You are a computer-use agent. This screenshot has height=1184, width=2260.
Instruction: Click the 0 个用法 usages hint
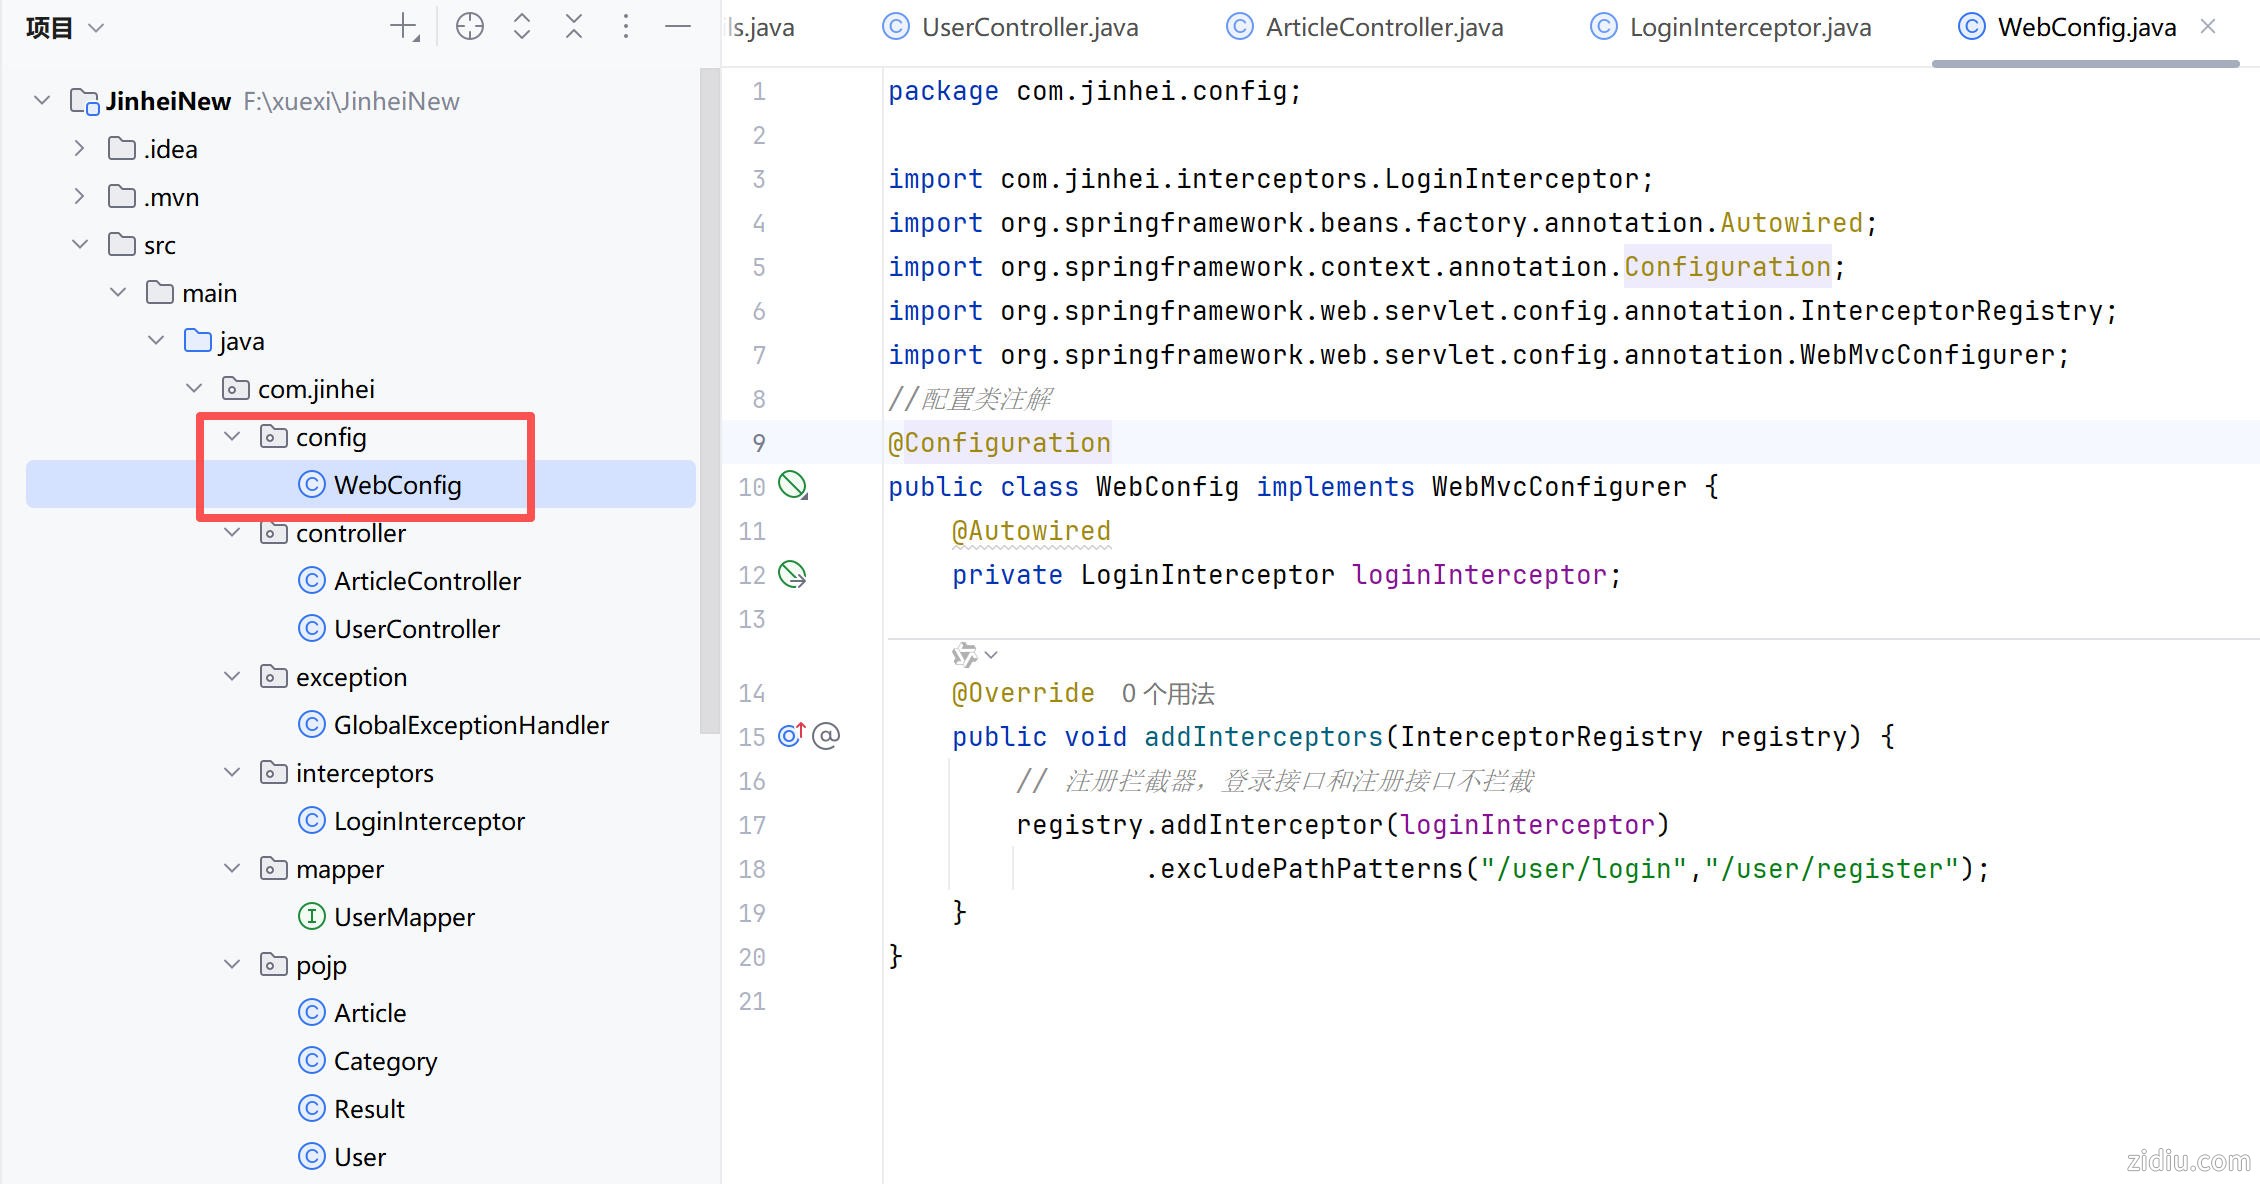1167,693
